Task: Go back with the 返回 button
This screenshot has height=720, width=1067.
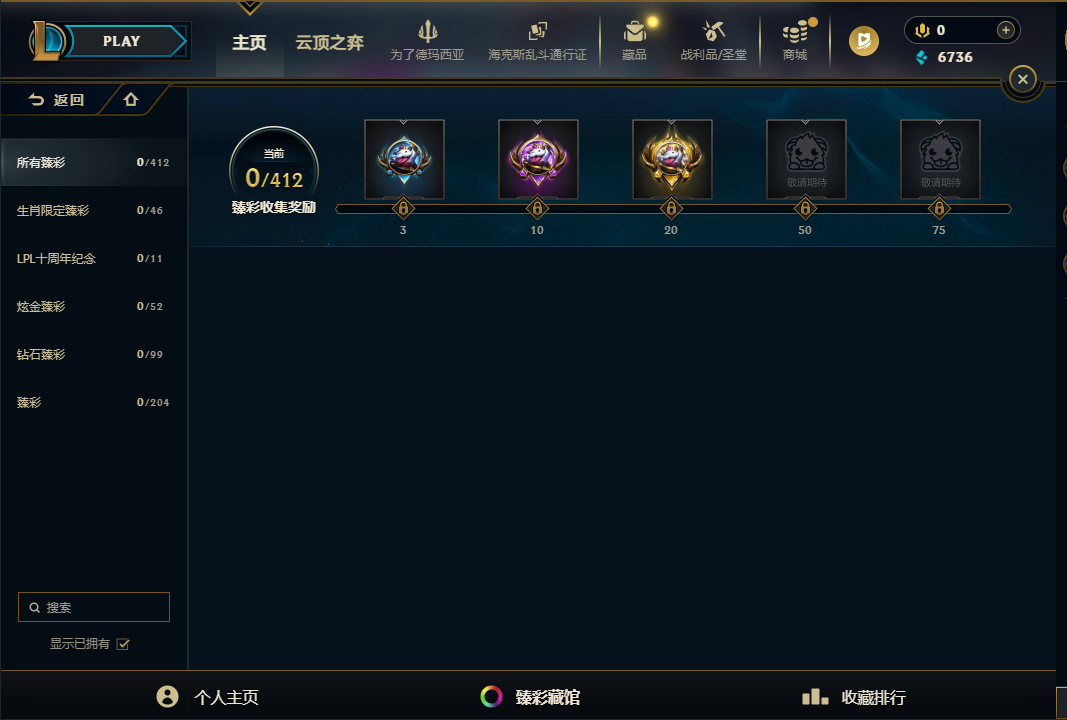Action: (x=56, y=100)
